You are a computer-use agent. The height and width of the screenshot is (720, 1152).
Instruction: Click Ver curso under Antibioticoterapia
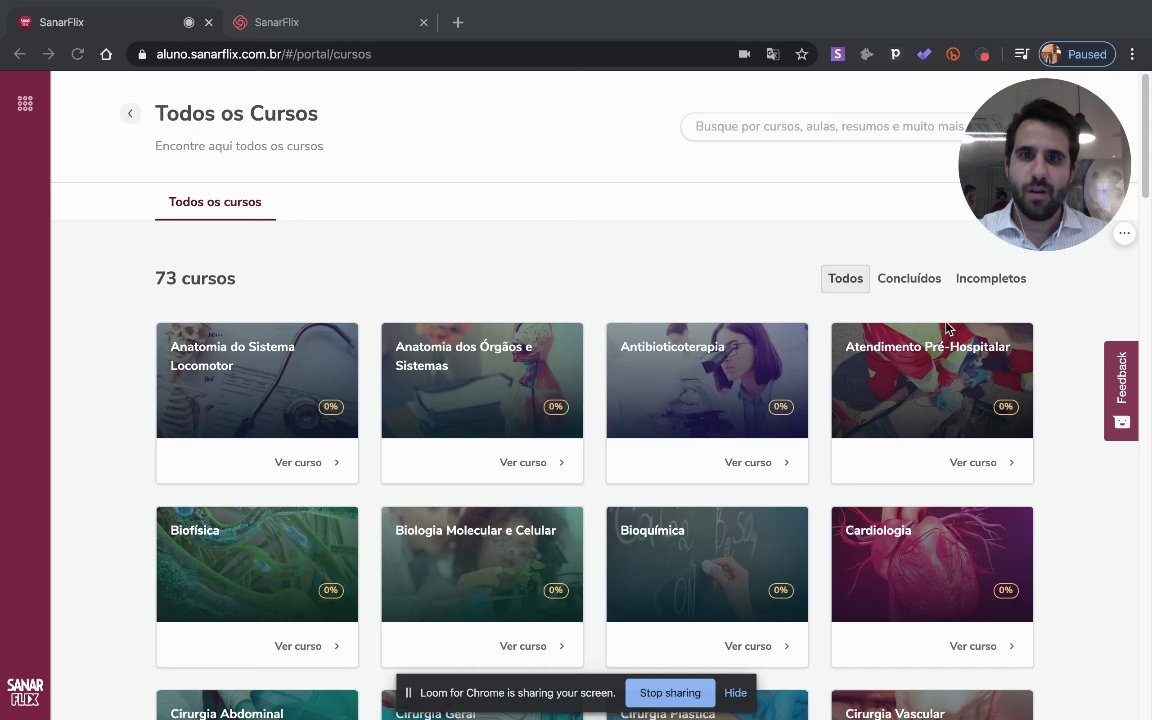757,462
